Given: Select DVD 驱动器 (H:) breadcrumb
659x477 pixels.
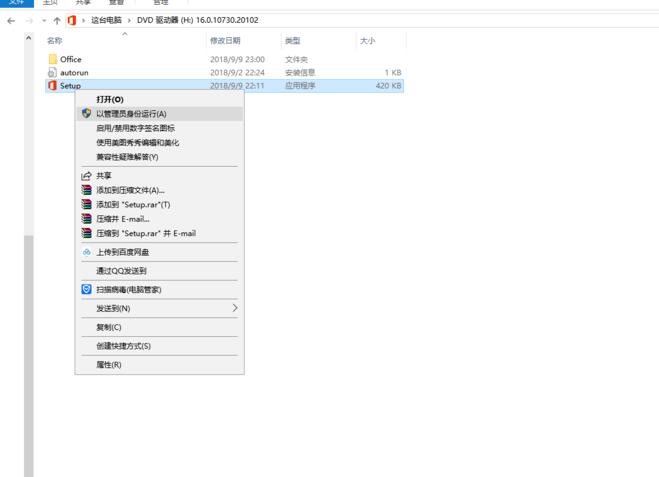Looking at the screenshot, I should pos(198,20).
